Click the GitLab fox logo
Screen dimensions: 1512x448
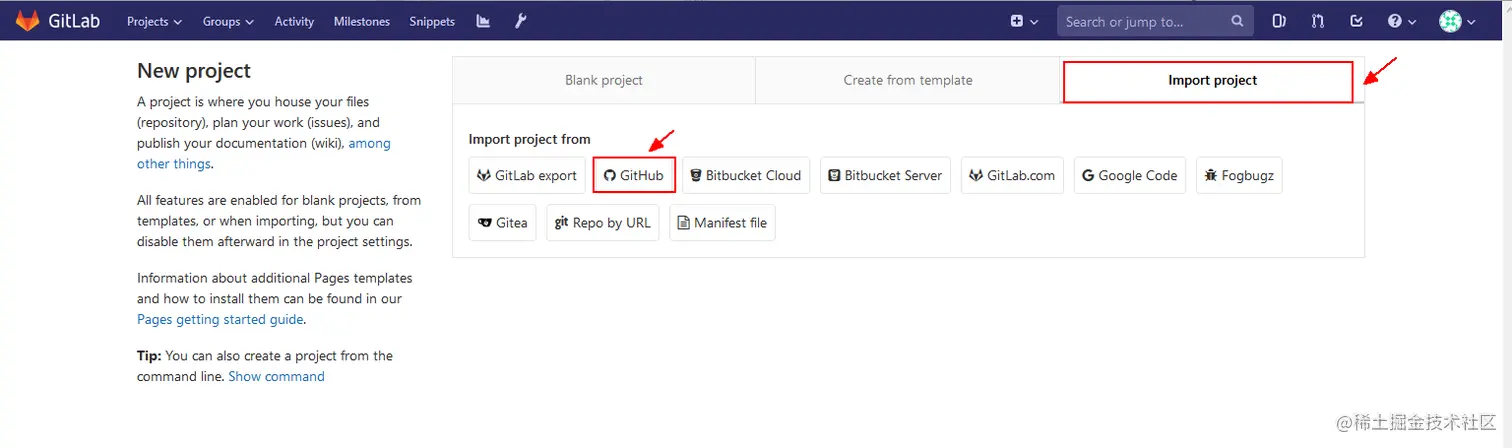click(x=27, y=20)
